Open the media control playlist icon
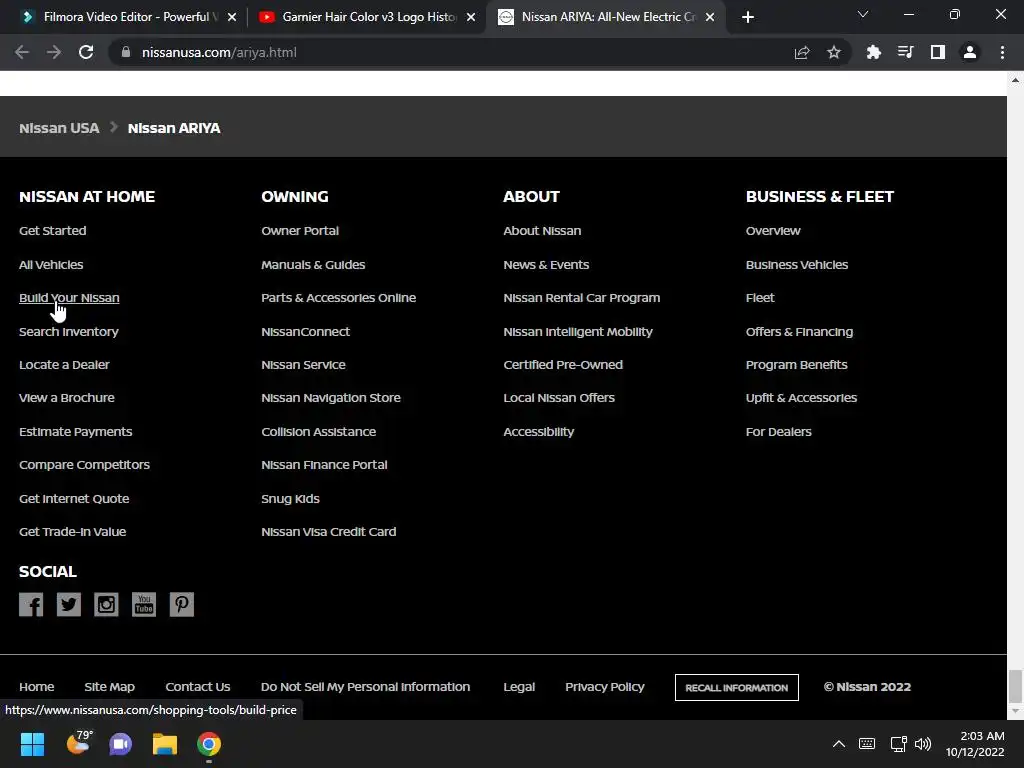Image resolution: width=1024 pixels, height=768 pixels. point(906,52)
